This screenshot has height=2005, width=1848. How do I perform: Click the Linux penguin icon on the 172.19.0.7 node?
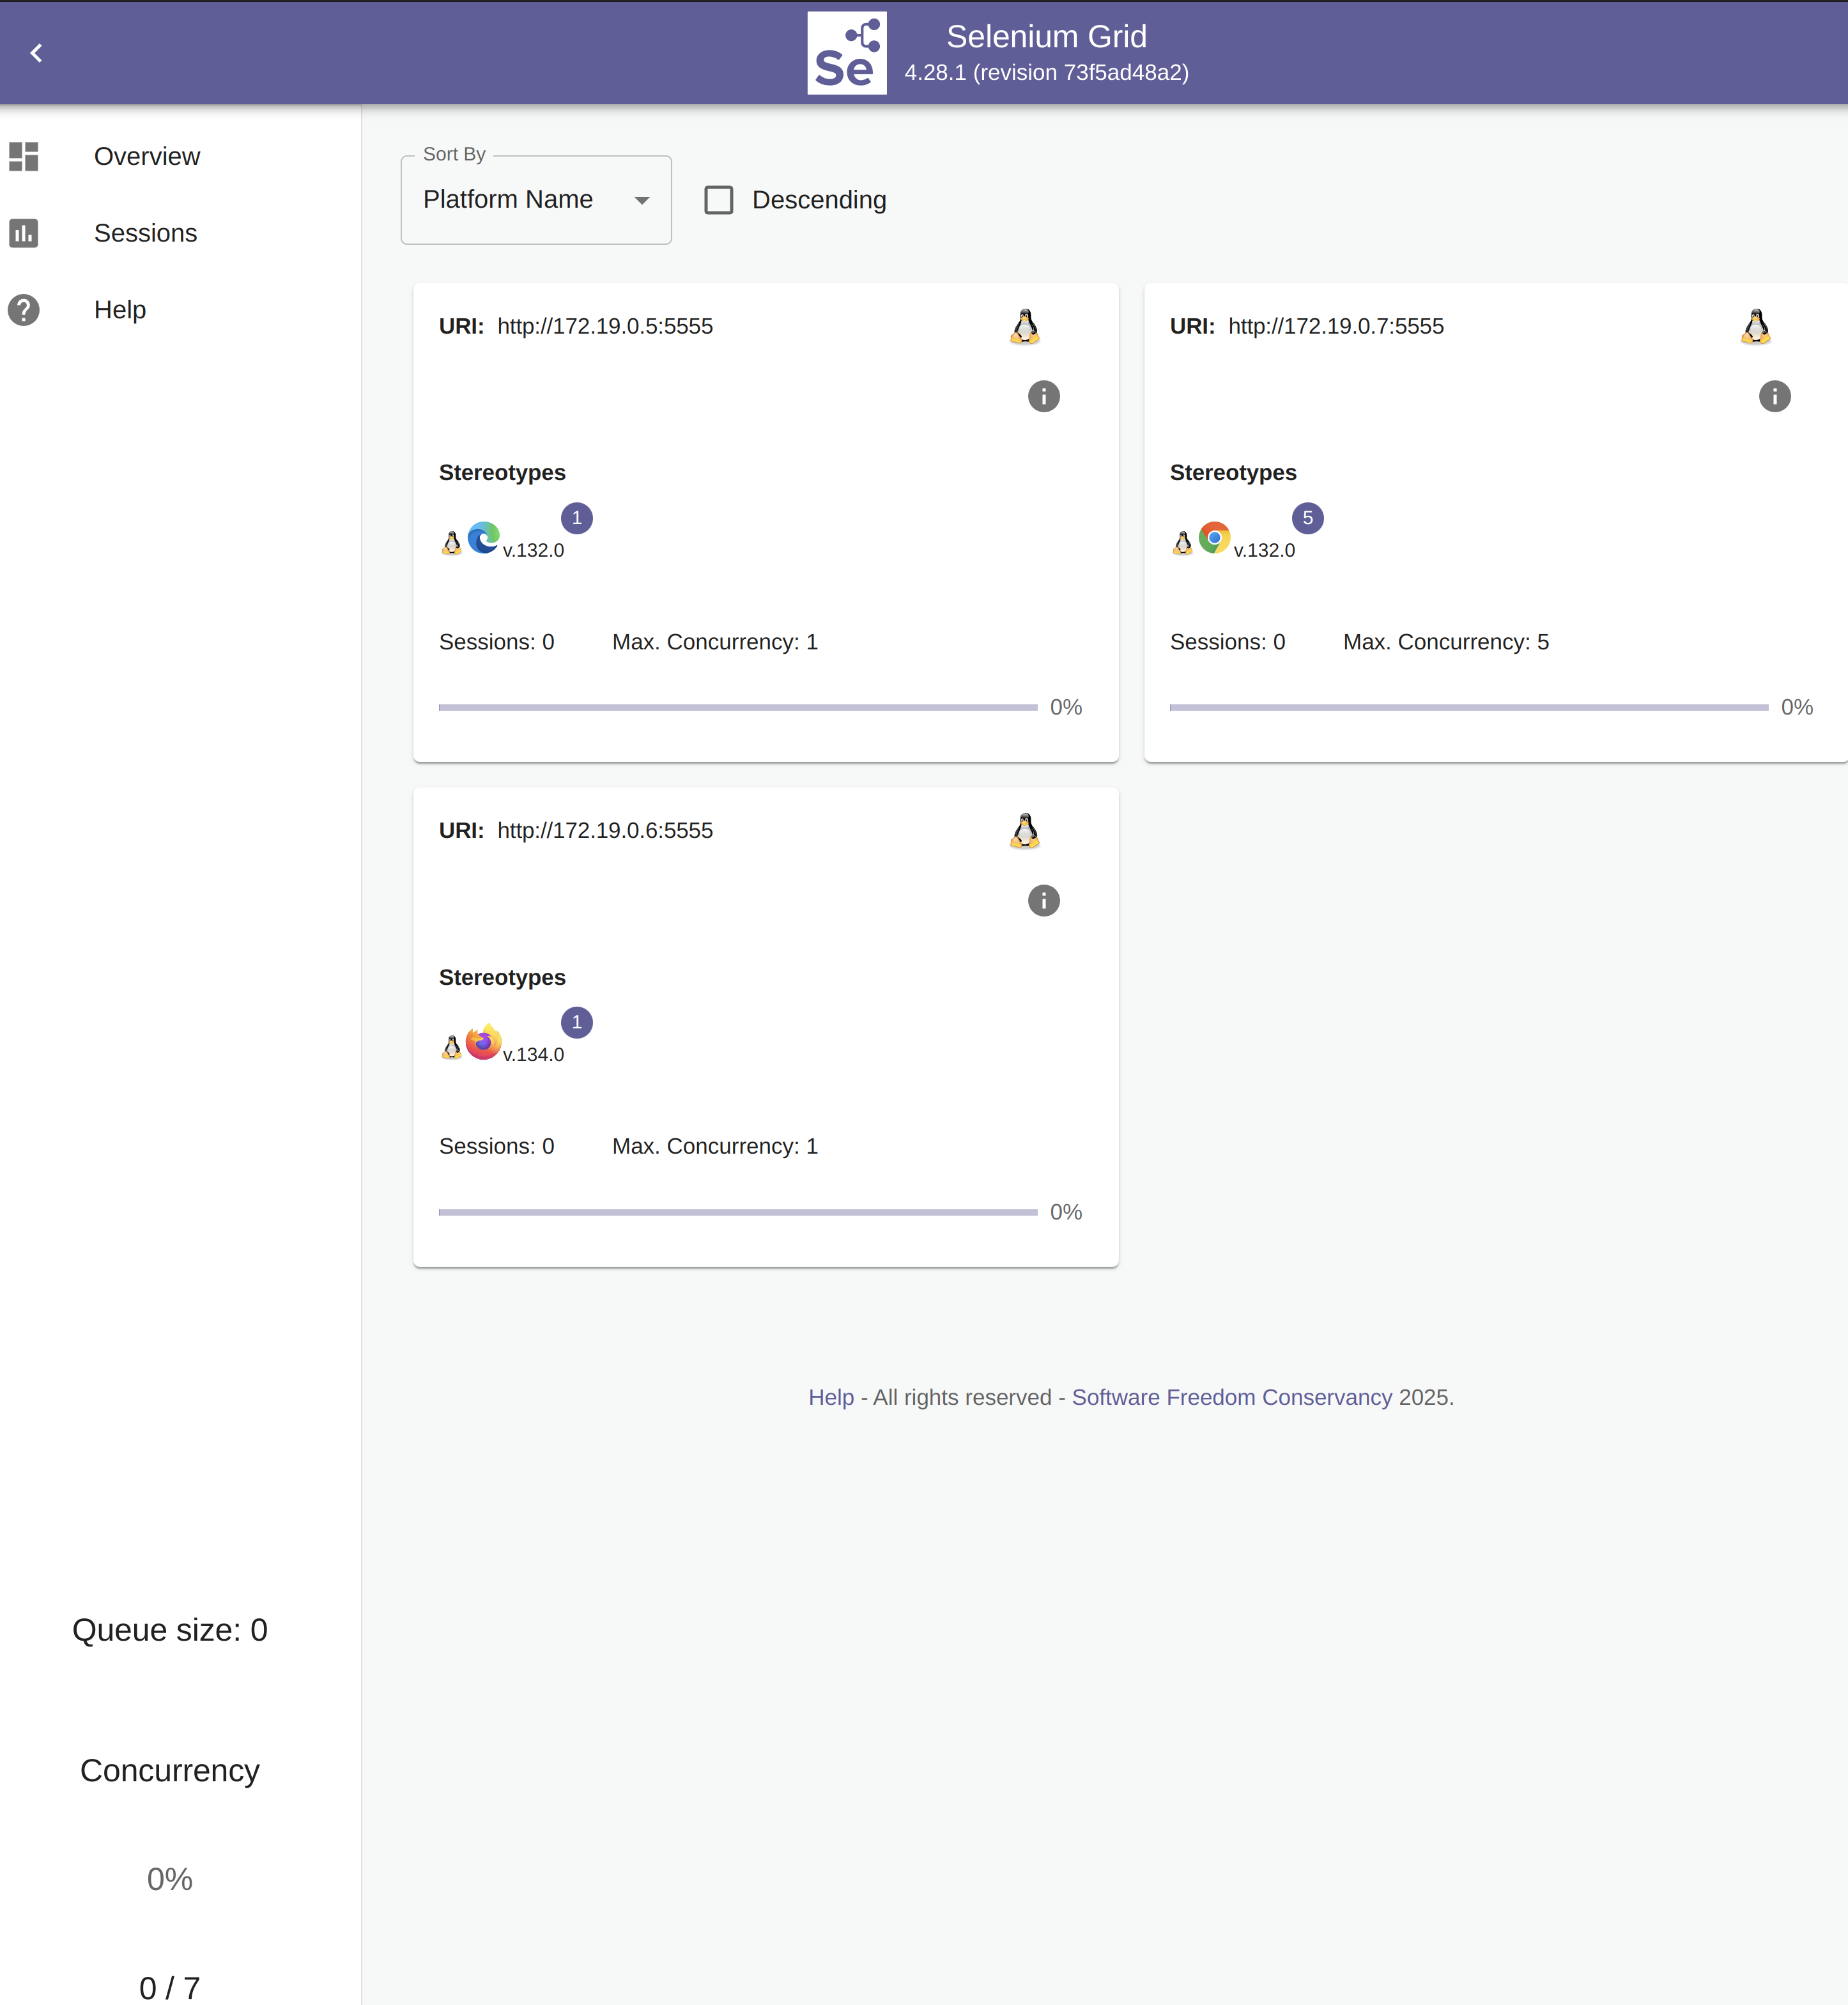pos(1755,326)
